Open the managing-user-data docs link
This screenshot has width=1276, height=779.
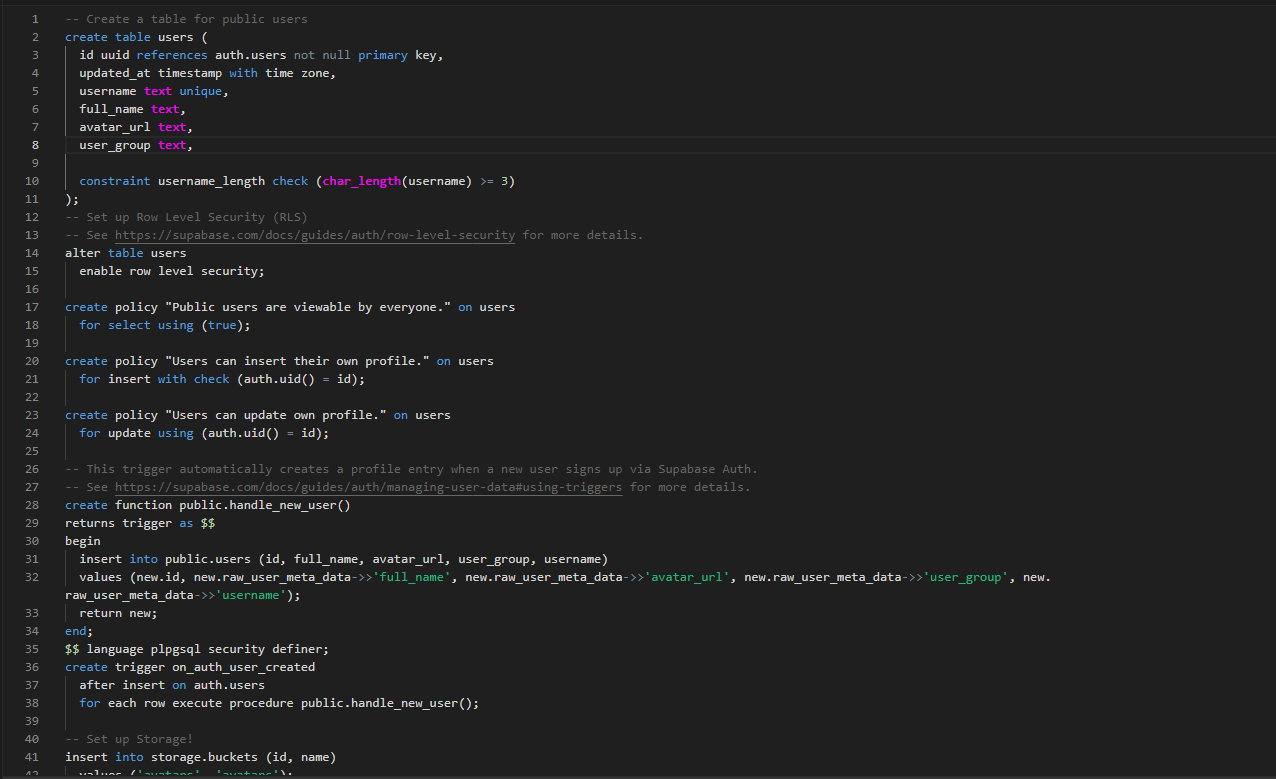click(x=368, y=487)
